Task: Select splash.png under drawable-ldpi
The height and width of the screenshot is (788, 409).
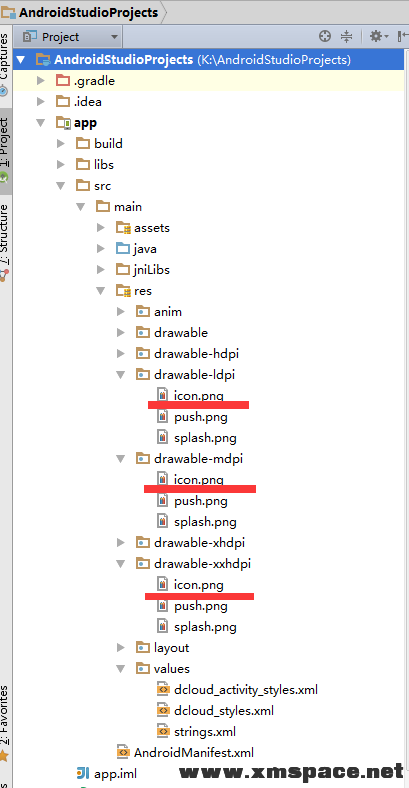Action: [206, 438]
